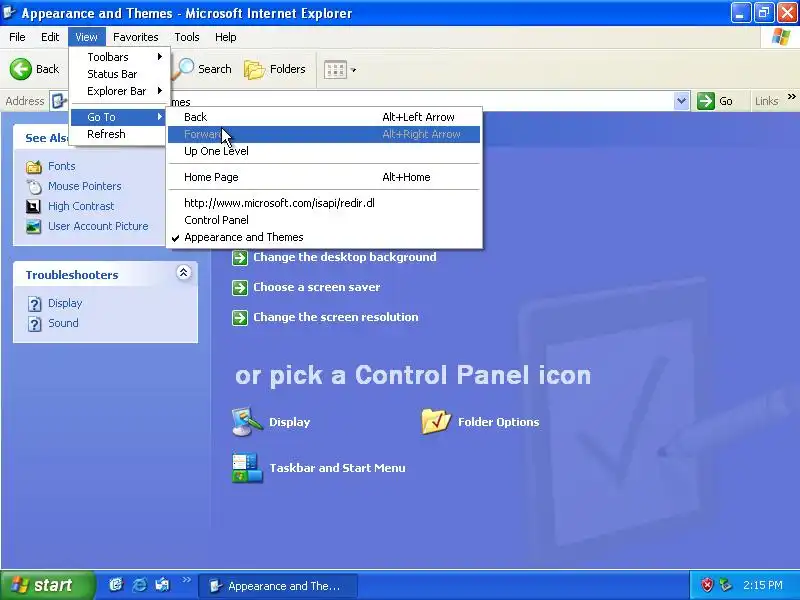Viewport: 800px width, 600px height.
Task: Click the Mouse Pointers icon
Action: tap(34, 187)
